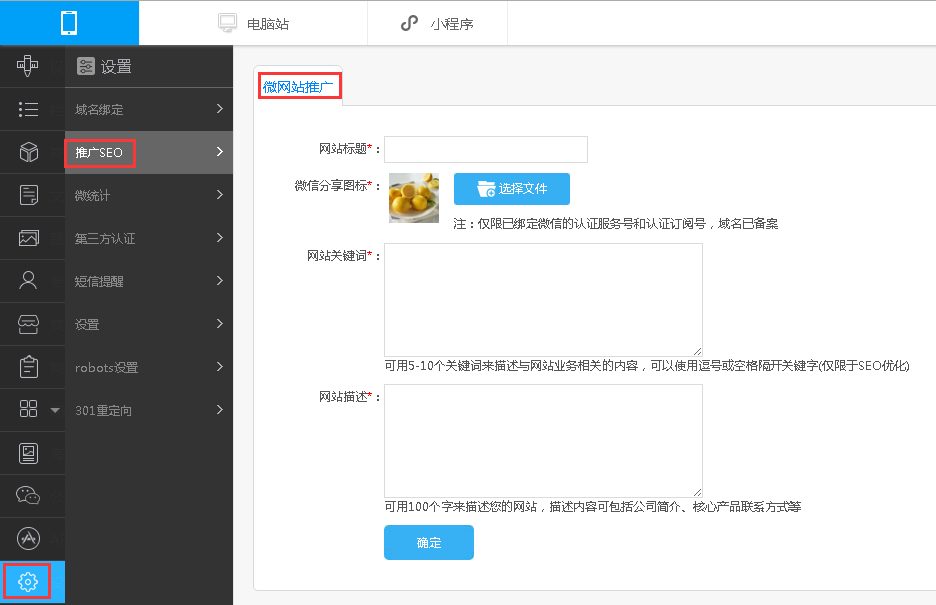Open the mobile phone preview icon tab
The height and width of the screenshot is (605, 936).
tap(68, 22)
